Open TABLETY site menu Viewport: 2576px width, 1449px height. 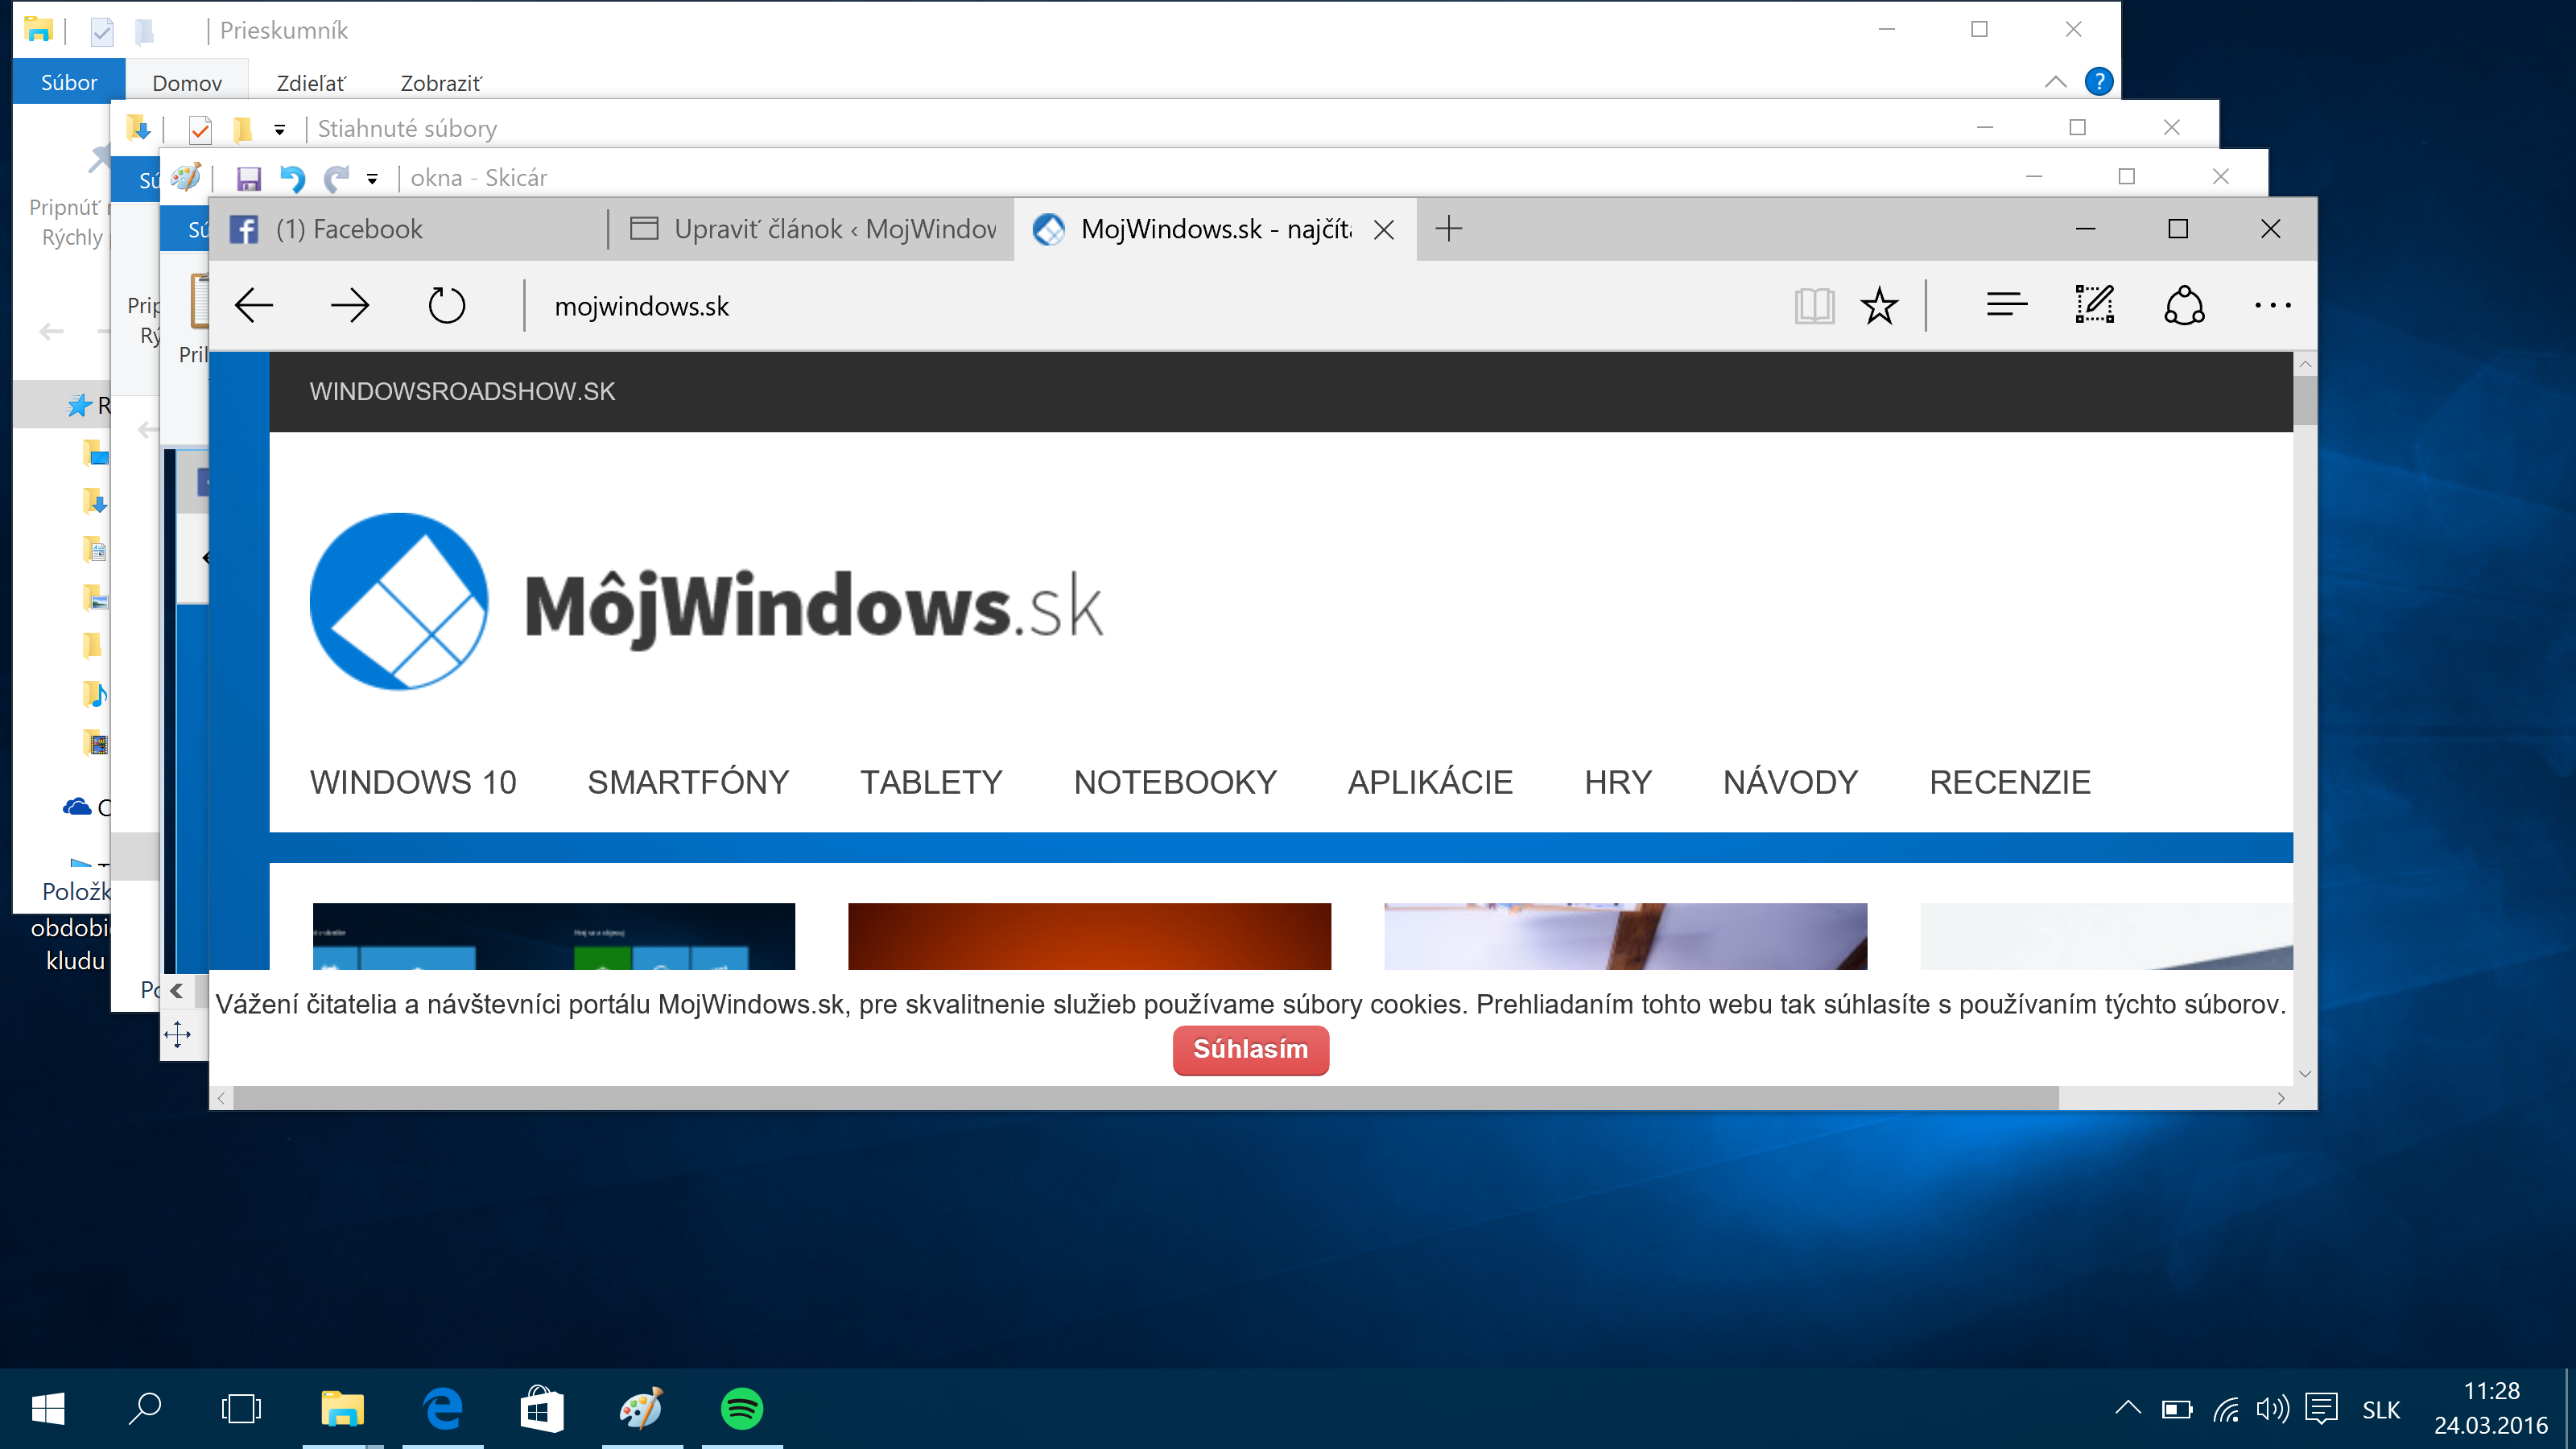[x=931, y=782]
